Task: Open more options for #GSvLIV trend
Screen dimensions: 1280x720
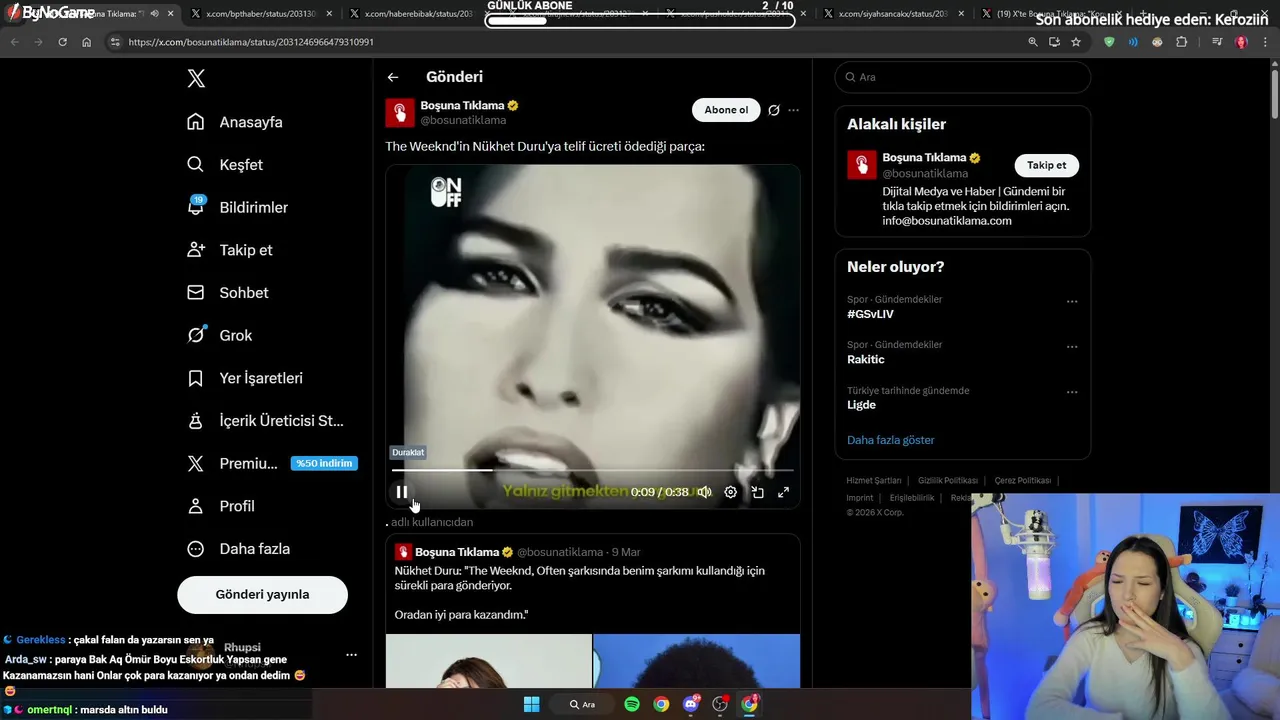Action: 1072,301
